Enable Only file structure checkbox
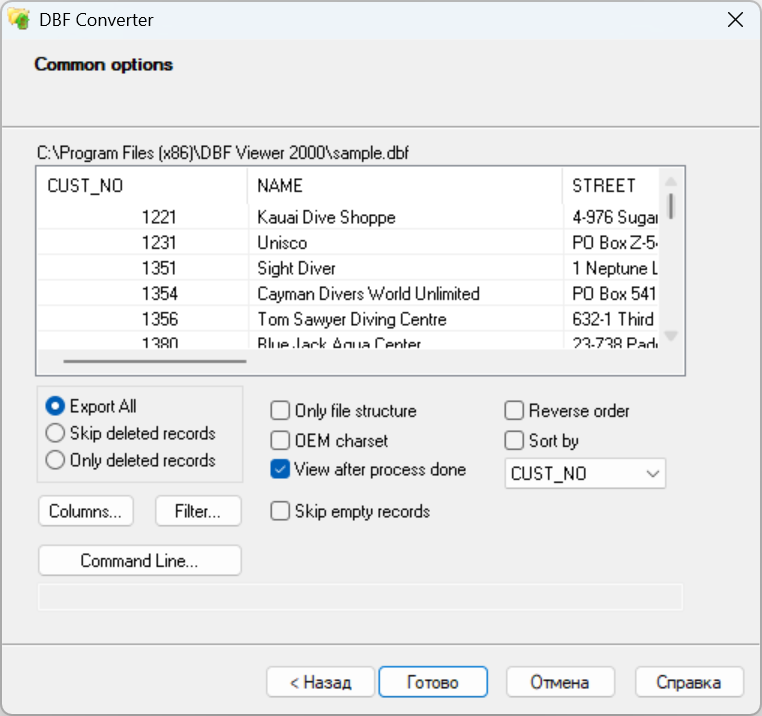 tap(281, 411)
